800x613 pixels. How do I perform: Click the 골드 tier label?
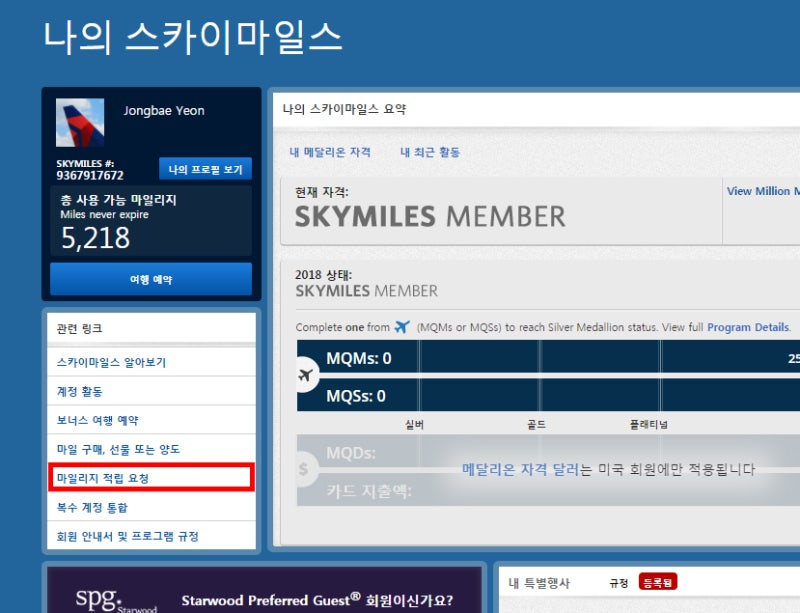(x=536, y=425)
